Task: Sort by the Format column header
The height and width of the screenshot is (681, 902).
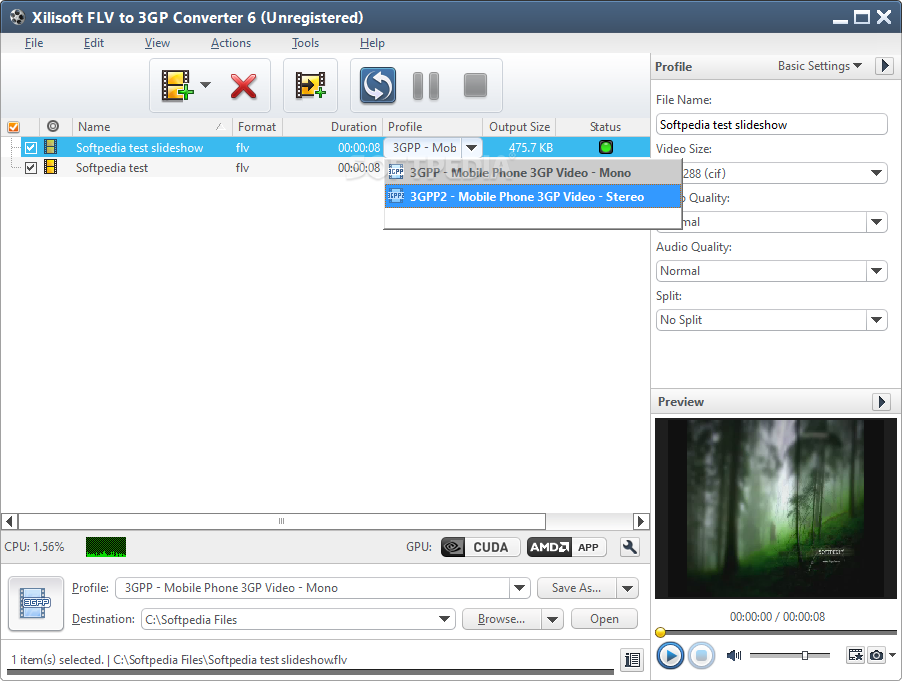Action: (x=257, y=127)
